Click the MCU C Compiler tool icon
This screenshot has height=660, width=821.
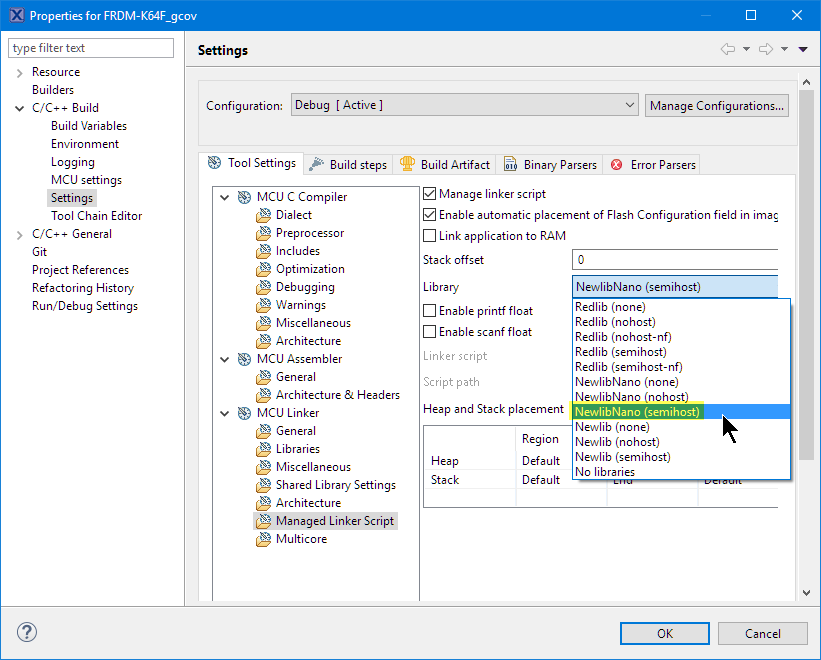(244, 197)
